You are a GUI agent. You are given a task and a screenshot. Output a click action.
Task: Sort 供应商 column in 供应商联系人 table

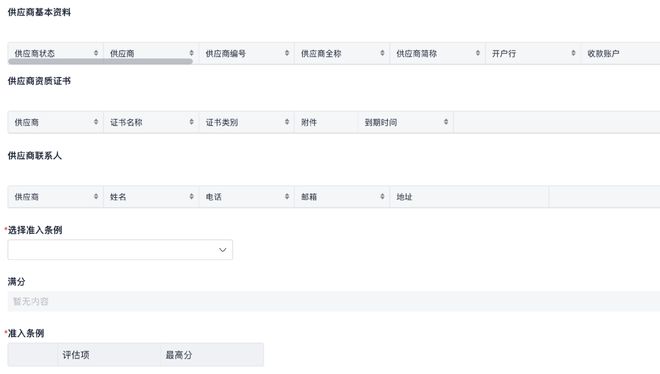96,196
